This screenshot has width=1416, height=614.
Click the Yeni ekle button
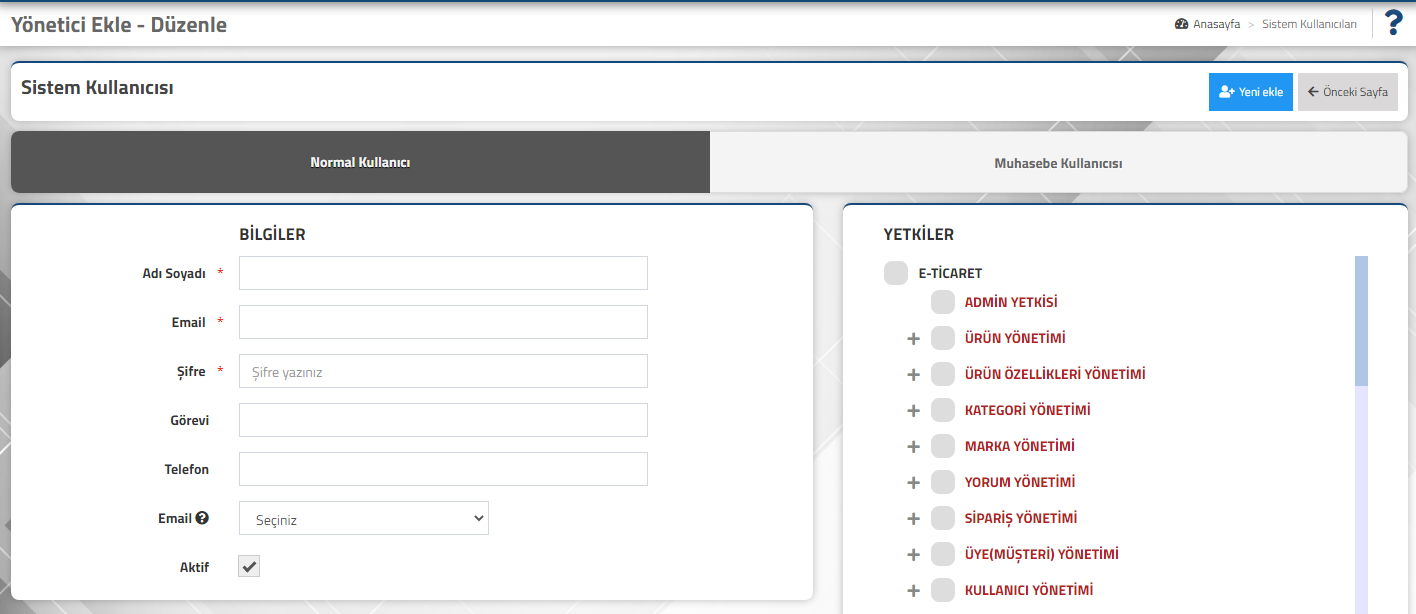[1251, 92]
